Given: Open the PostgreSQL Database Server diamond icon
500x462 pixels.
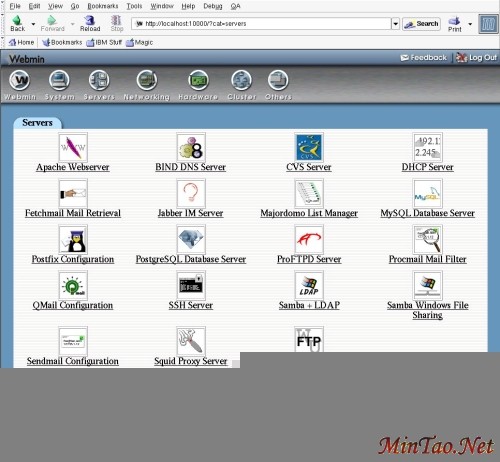Looking at the screenshot, I should pyautogui.click(x=191, y=239).
